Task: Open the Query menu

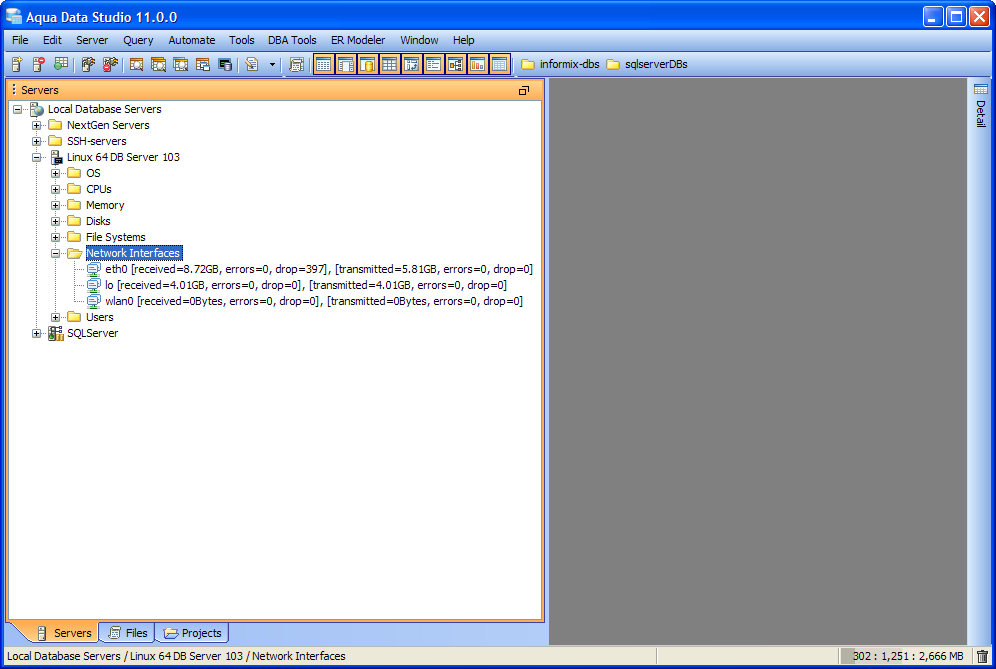Action: click(138, 40)
